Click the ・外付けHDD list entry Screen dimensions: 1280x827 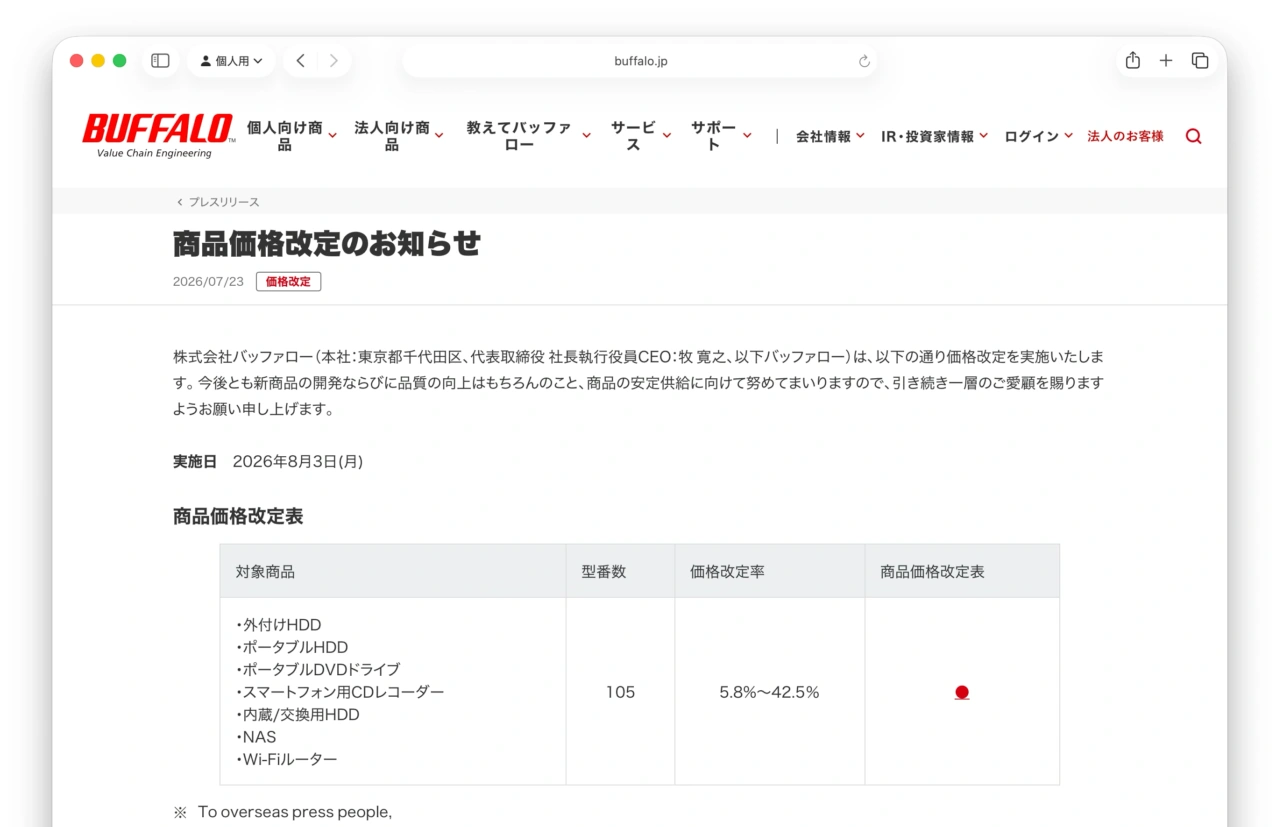[279, 625]
